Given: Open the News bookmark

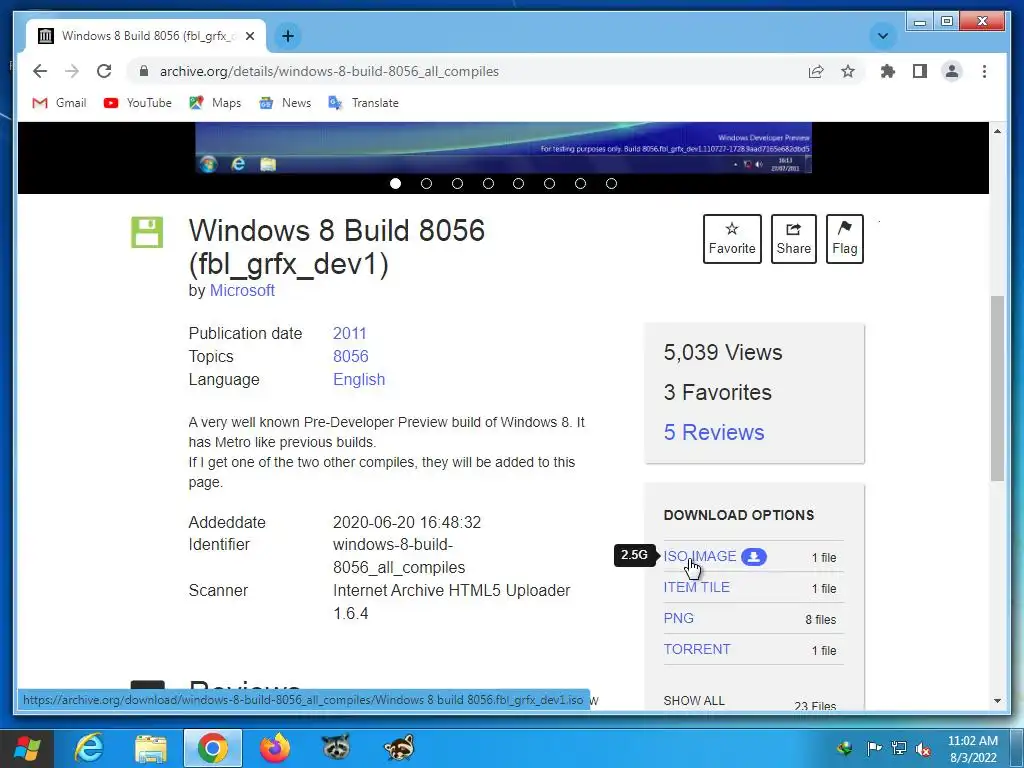Looking at the screenshot, I should 285,103.
